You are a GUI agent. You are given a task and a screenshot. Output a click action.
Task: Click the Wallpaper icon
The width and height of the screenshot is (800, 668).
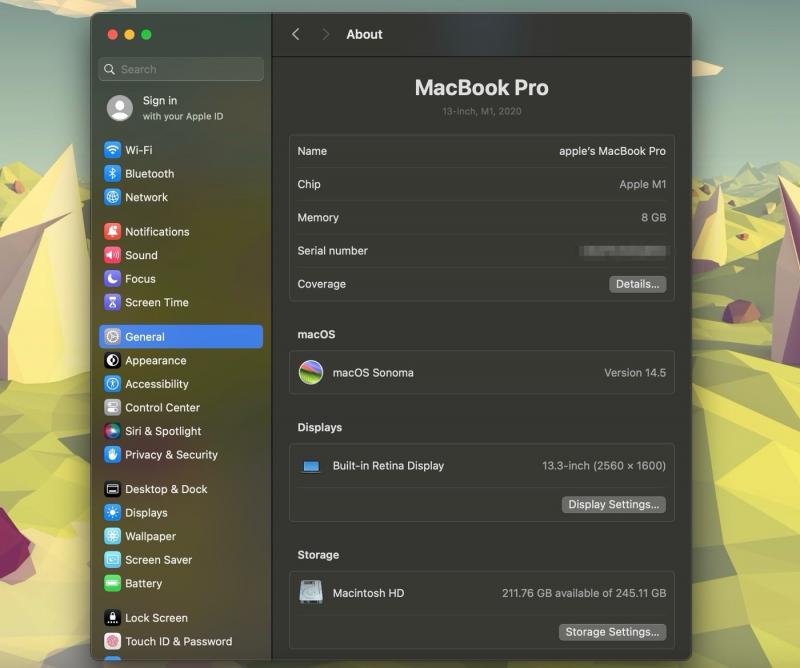tap(112, 536)
